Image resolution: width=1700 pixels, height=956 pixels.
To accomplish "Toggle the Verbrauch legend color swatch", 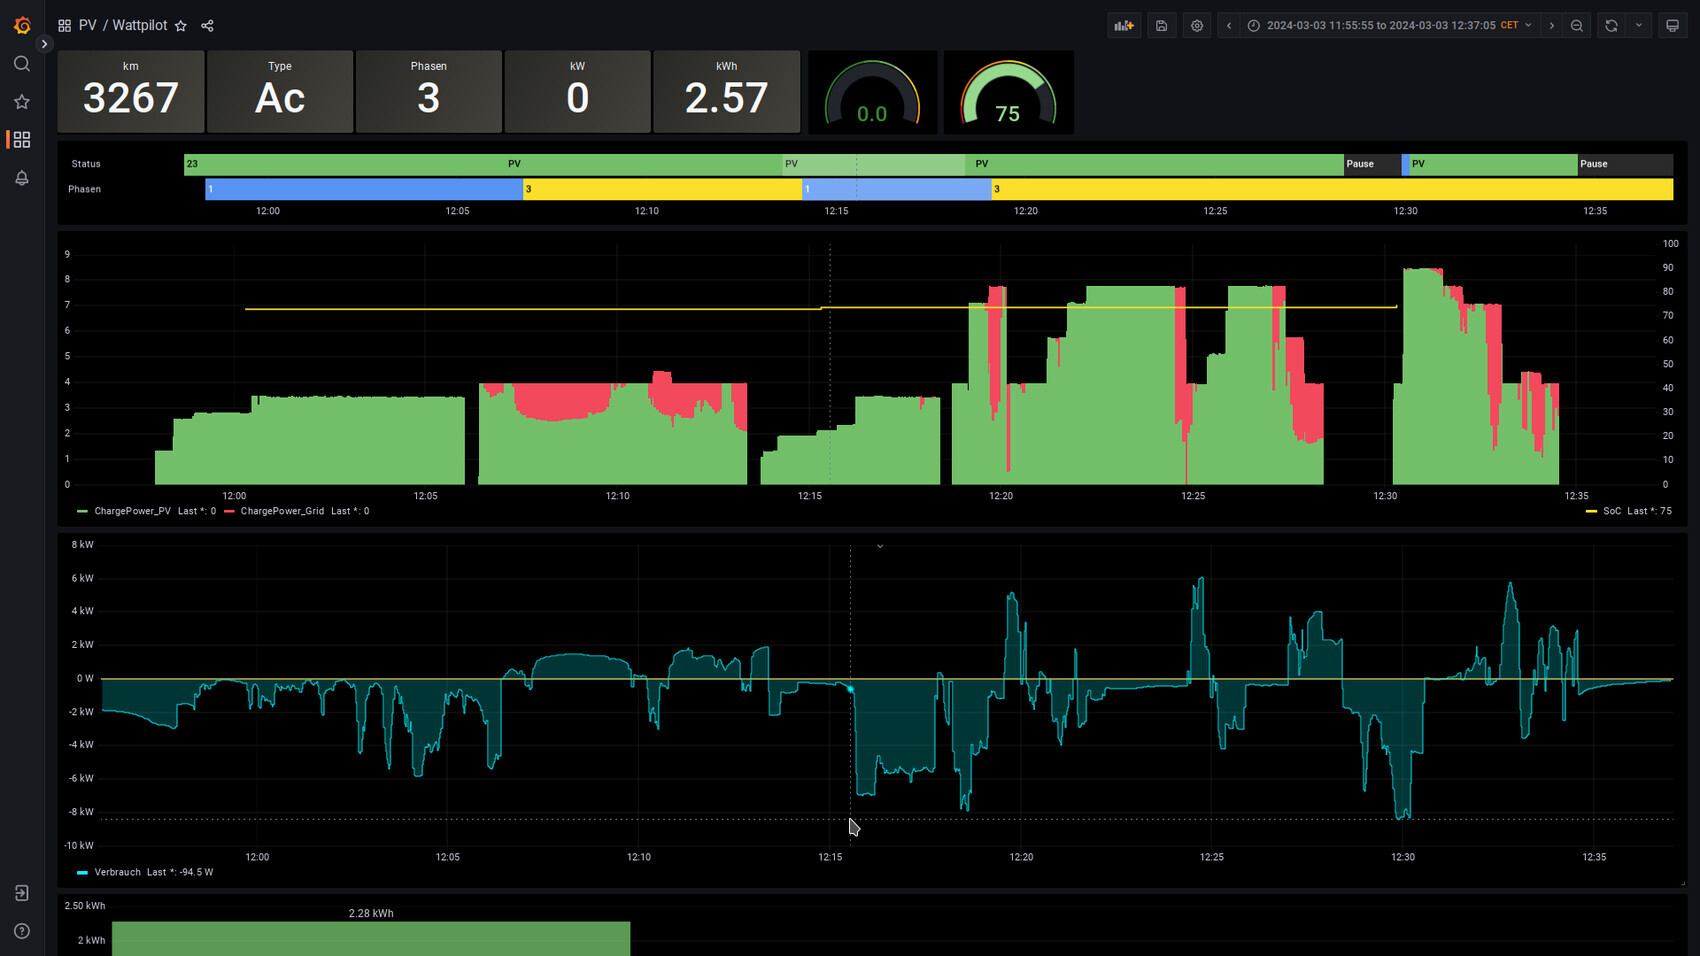I will click(82, 873).
